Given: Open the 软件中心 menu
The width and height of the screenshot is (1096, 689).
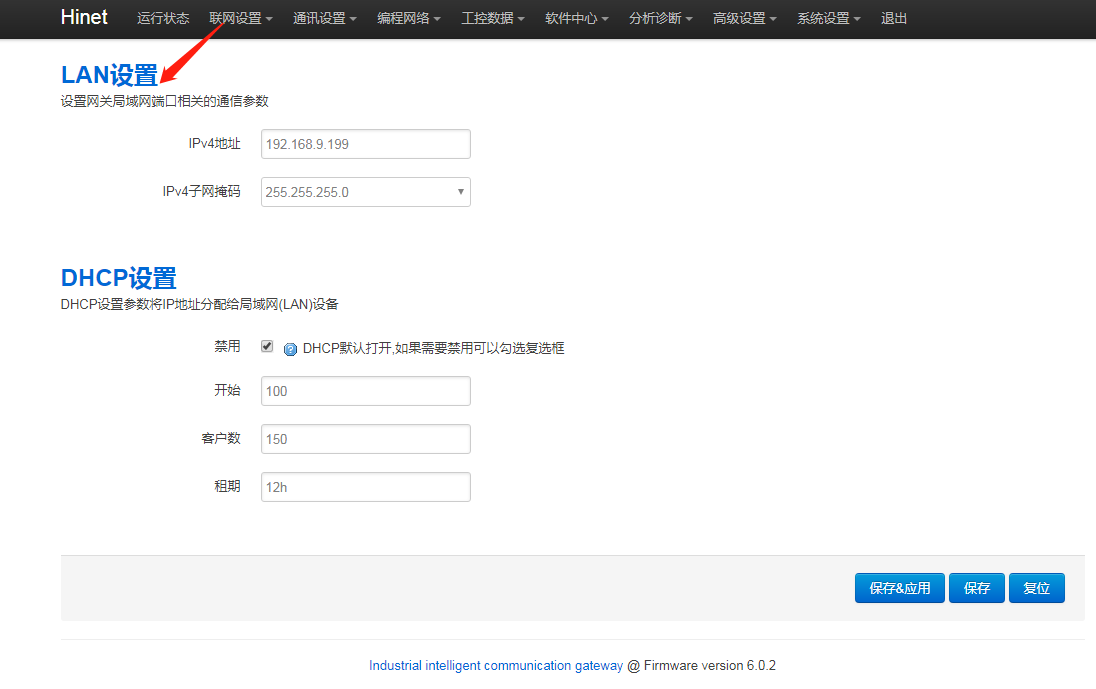Looking at the screenshot, I should pos(576,18).
